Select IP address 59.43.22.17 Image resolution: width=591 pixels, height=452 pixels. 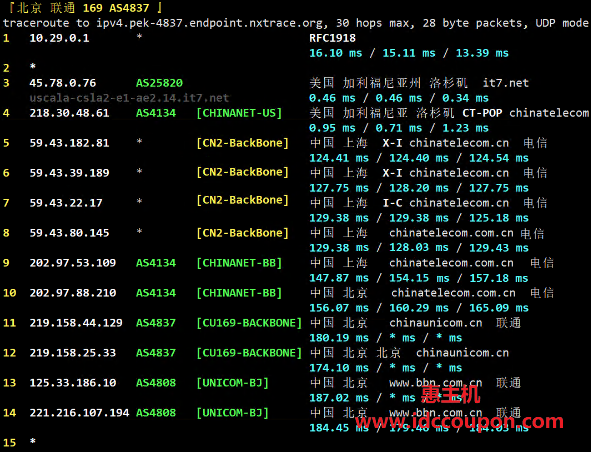coord(66,203)
